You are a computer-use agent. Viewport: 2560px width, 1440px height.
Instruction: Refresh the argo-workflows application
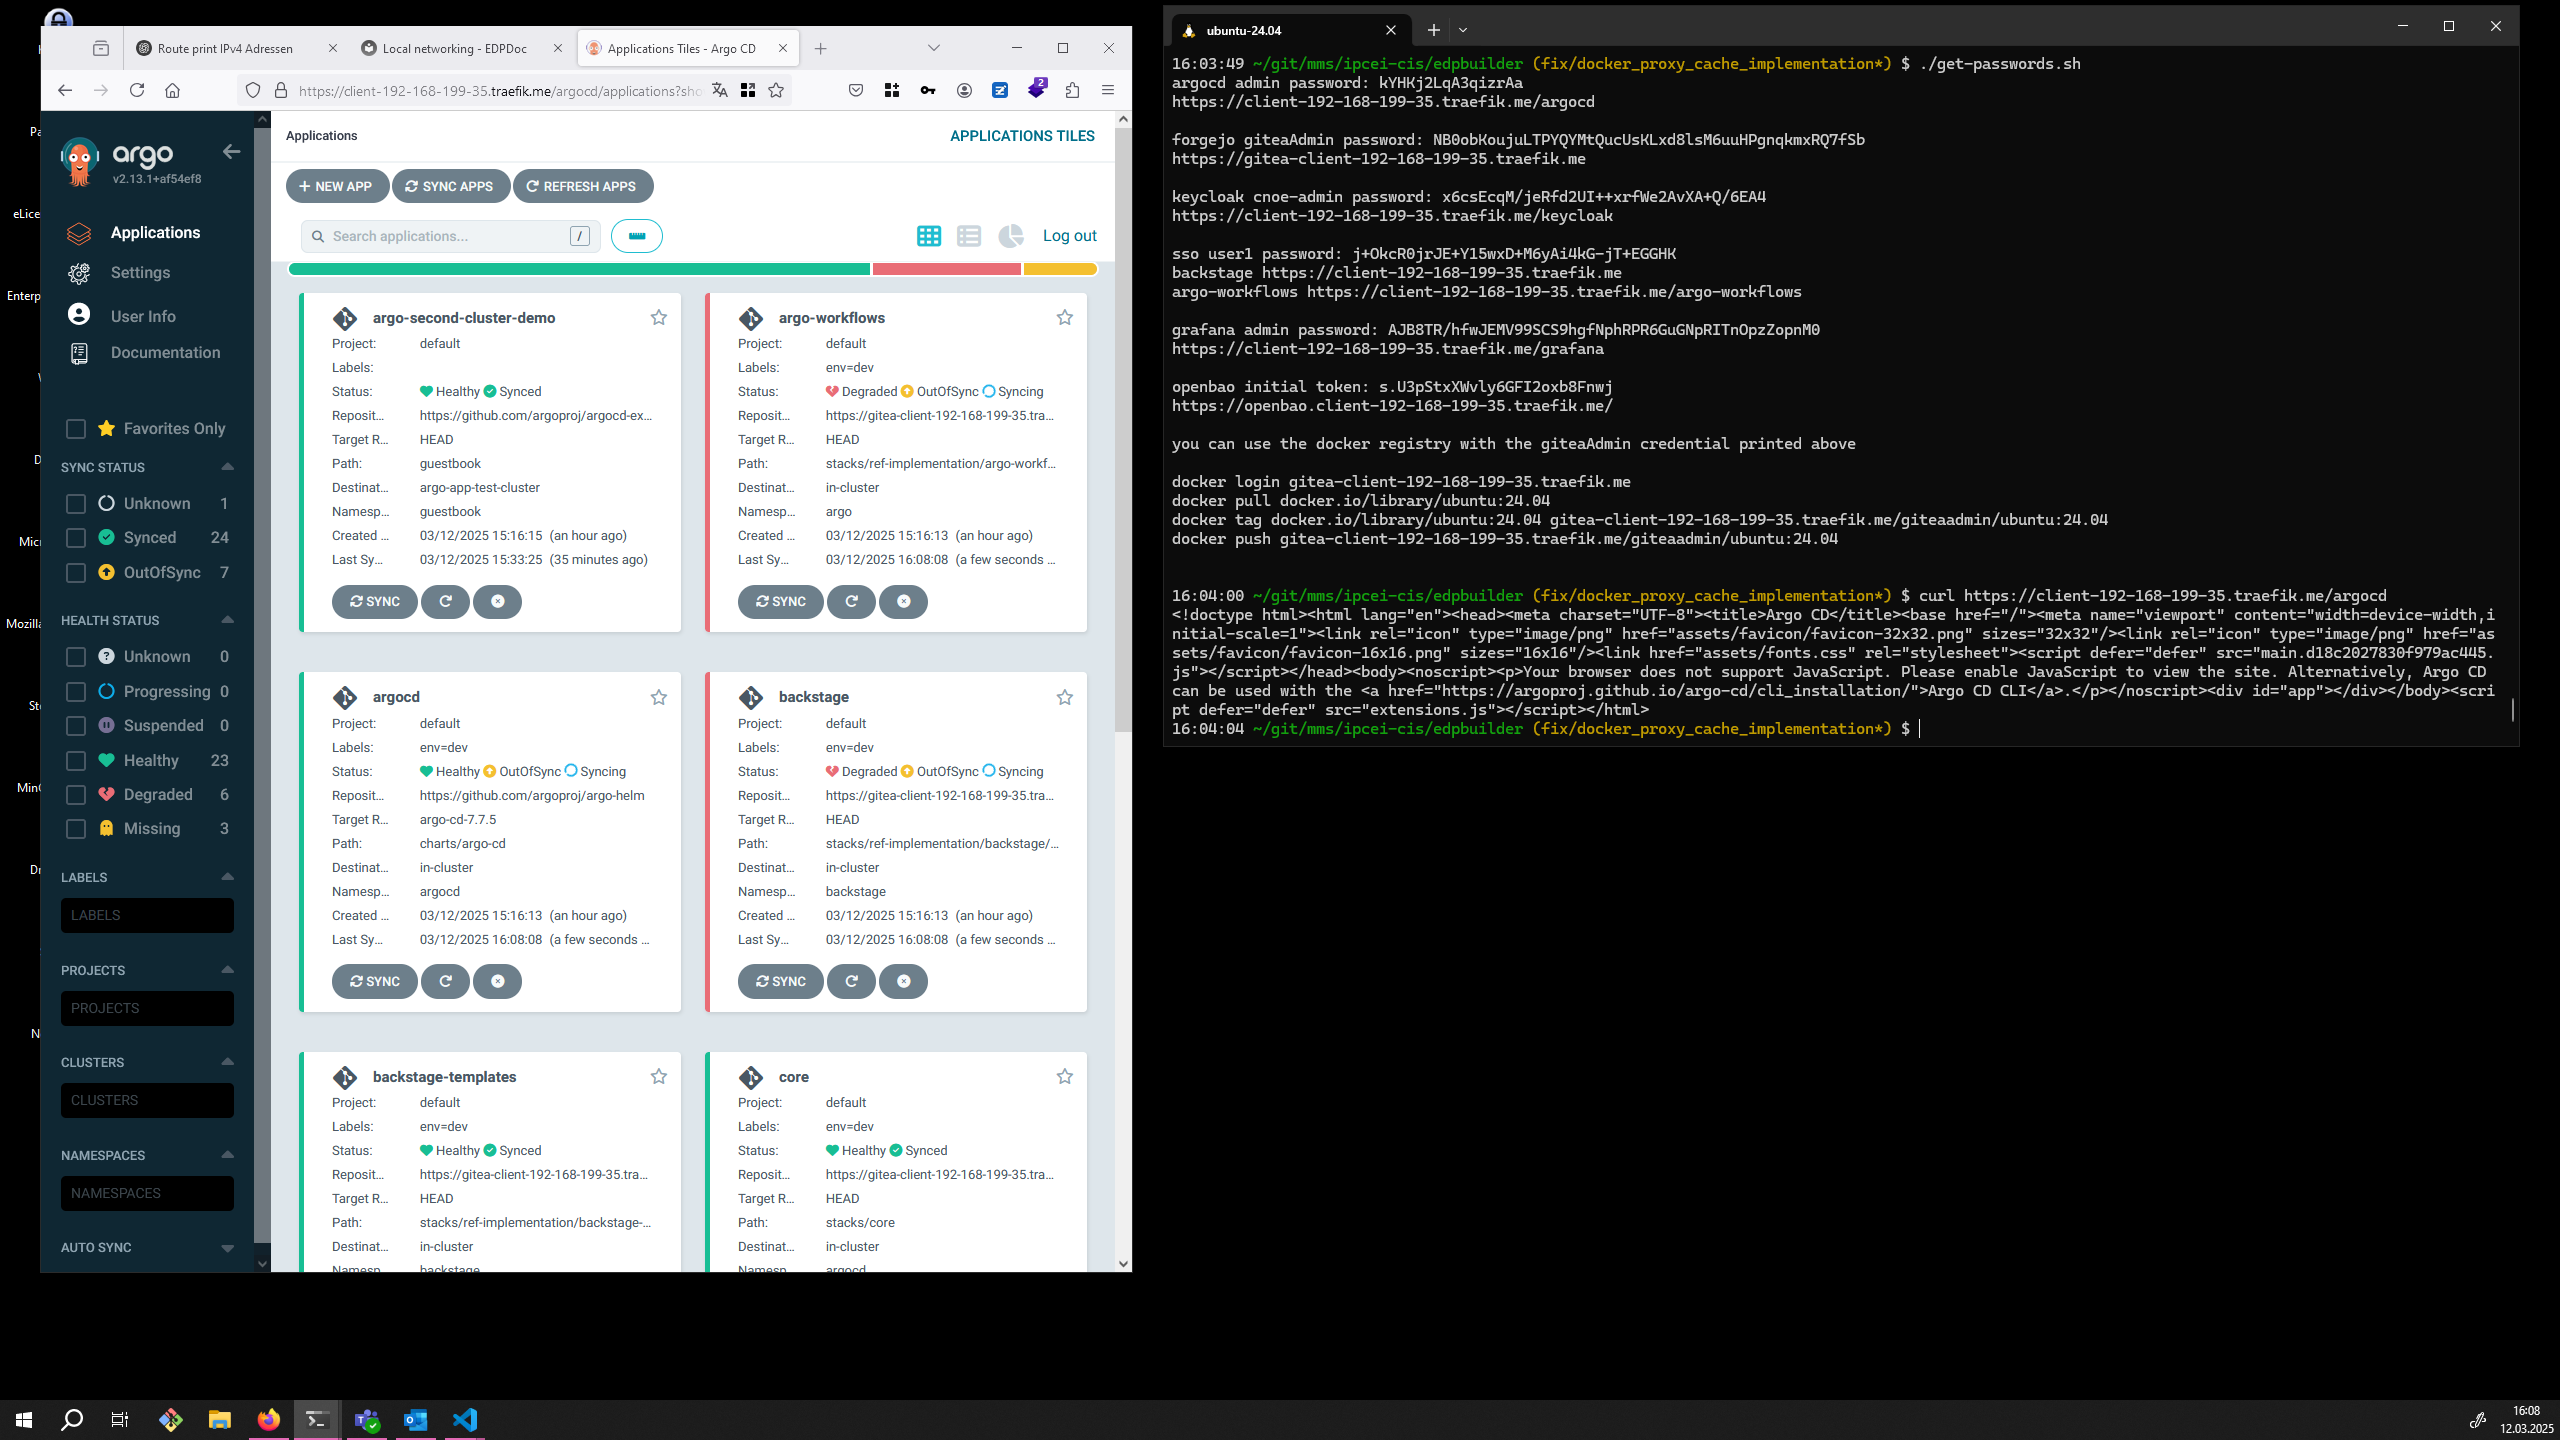click(852, 602)
